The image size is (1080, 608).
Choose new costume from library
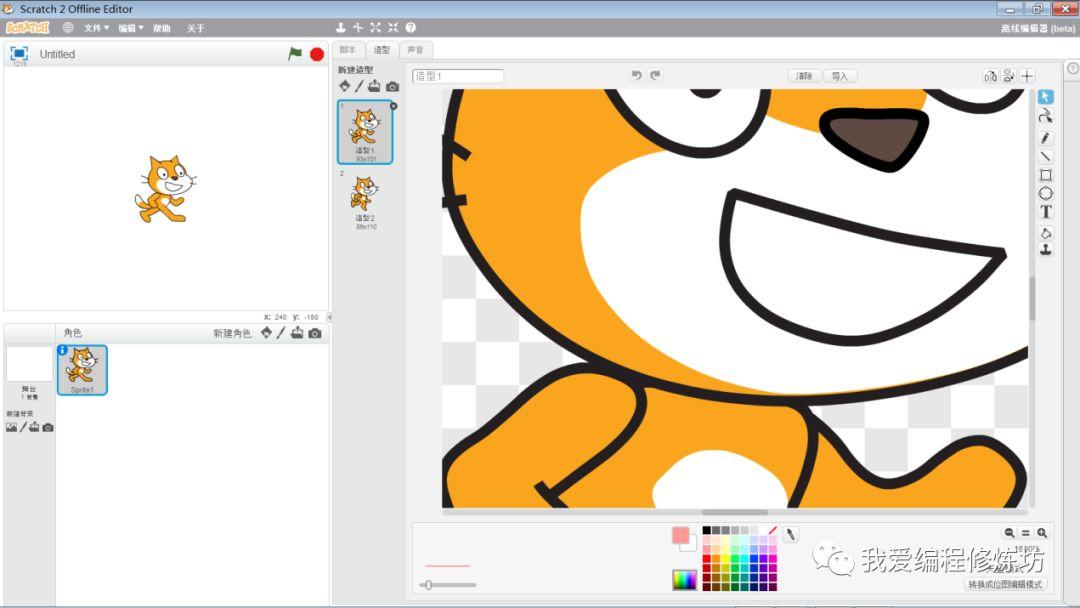344,86
